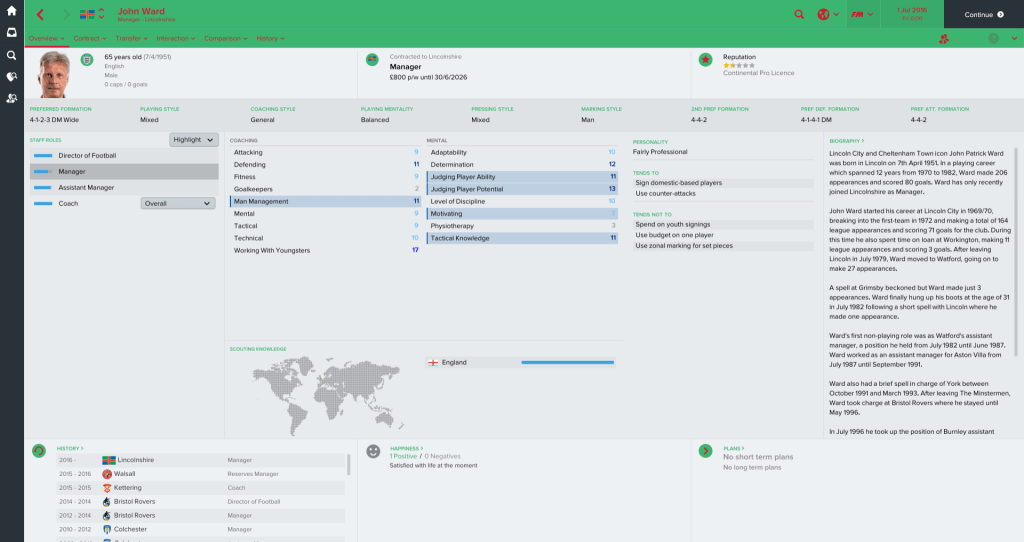1024x542 pixels.
Task: Select the Assistant Manager staff role
Action: click(123, 188)
